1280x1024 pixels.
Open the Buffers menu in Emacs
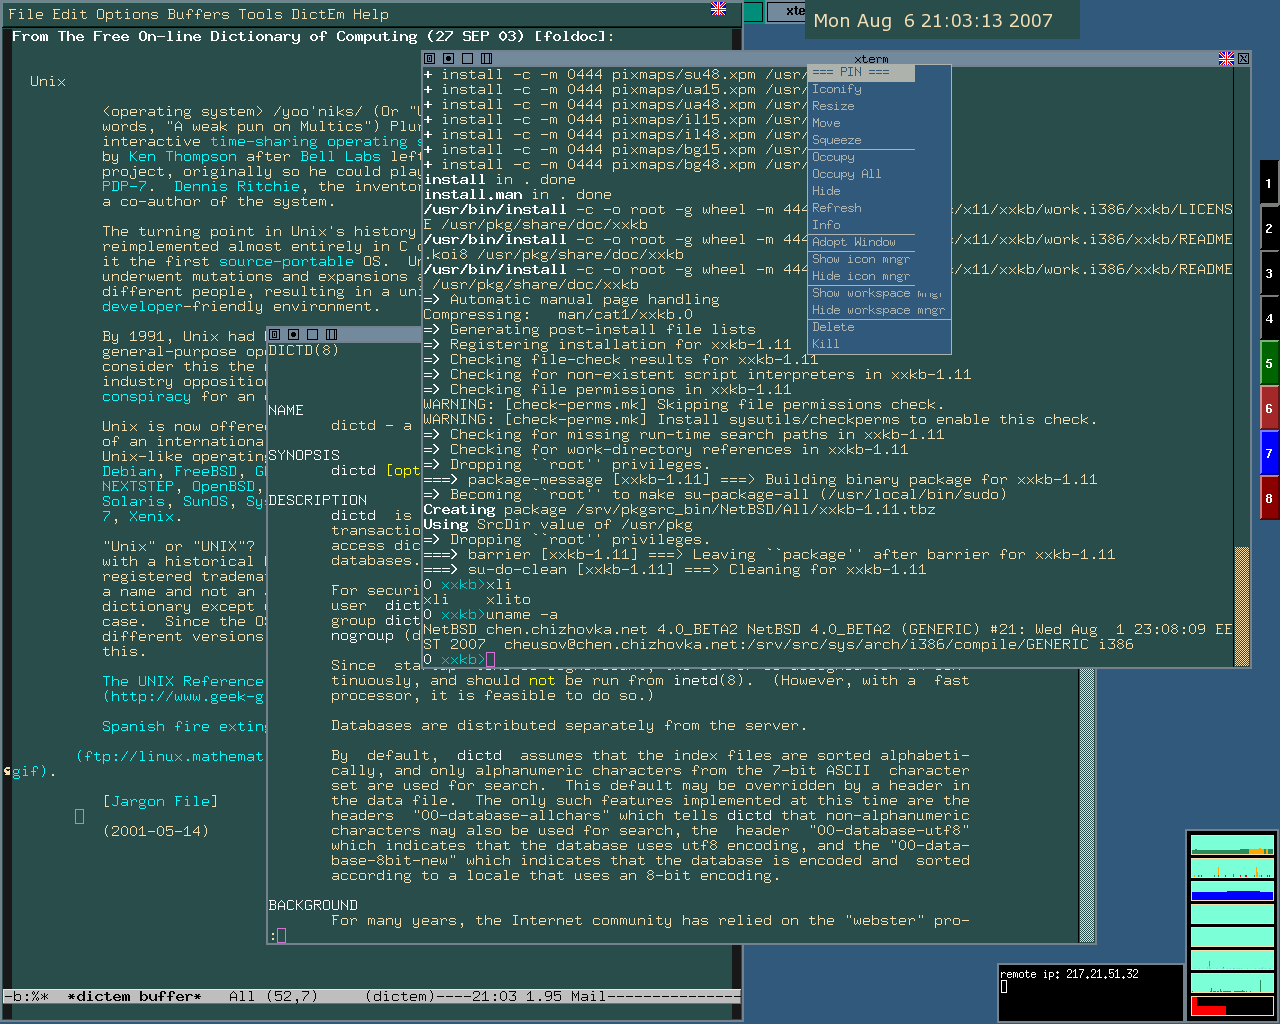coord(198,14)
